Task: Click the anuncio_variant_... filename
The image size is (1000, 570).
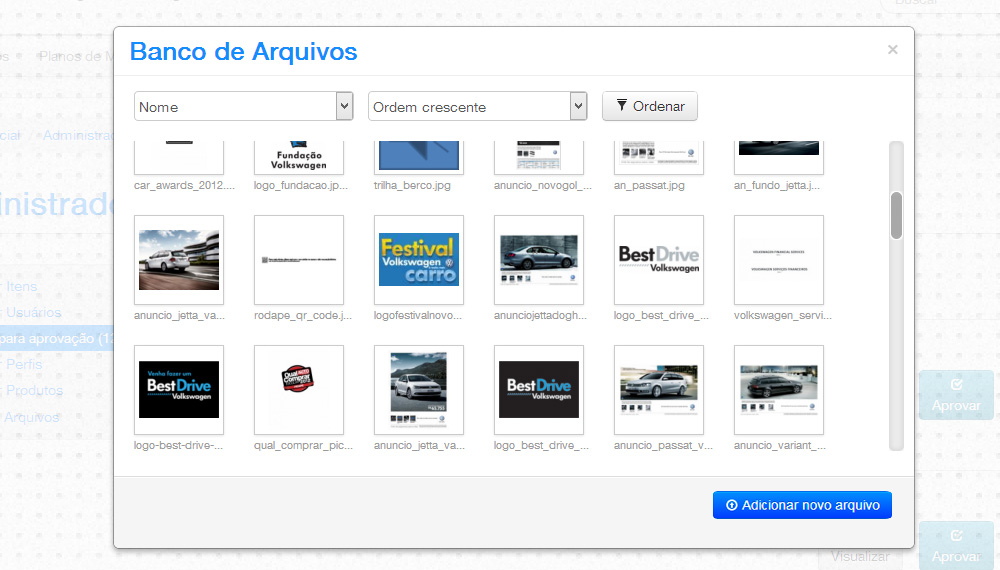Action: 779,446
